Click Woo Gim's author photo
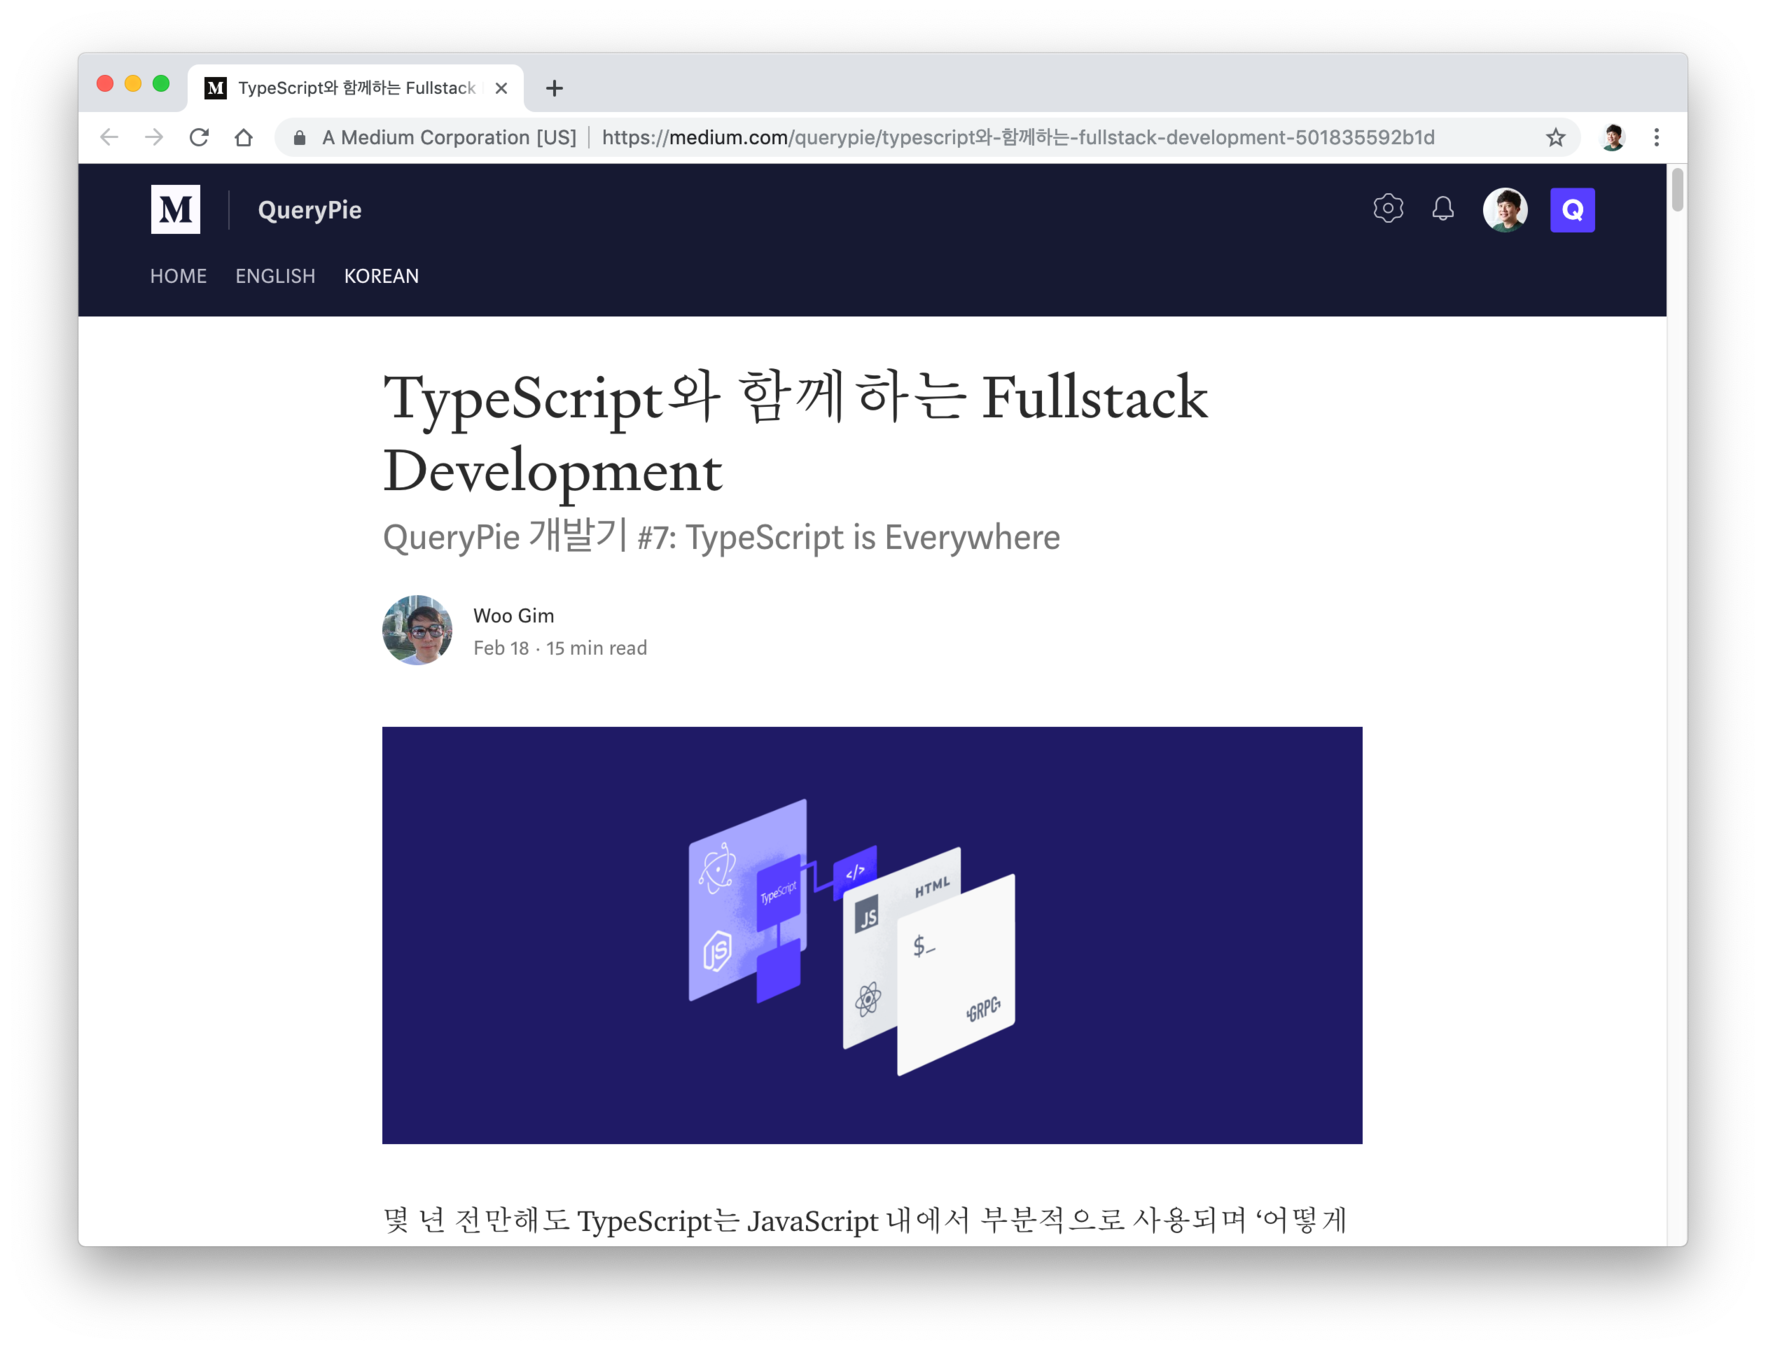 coord(417,630)
